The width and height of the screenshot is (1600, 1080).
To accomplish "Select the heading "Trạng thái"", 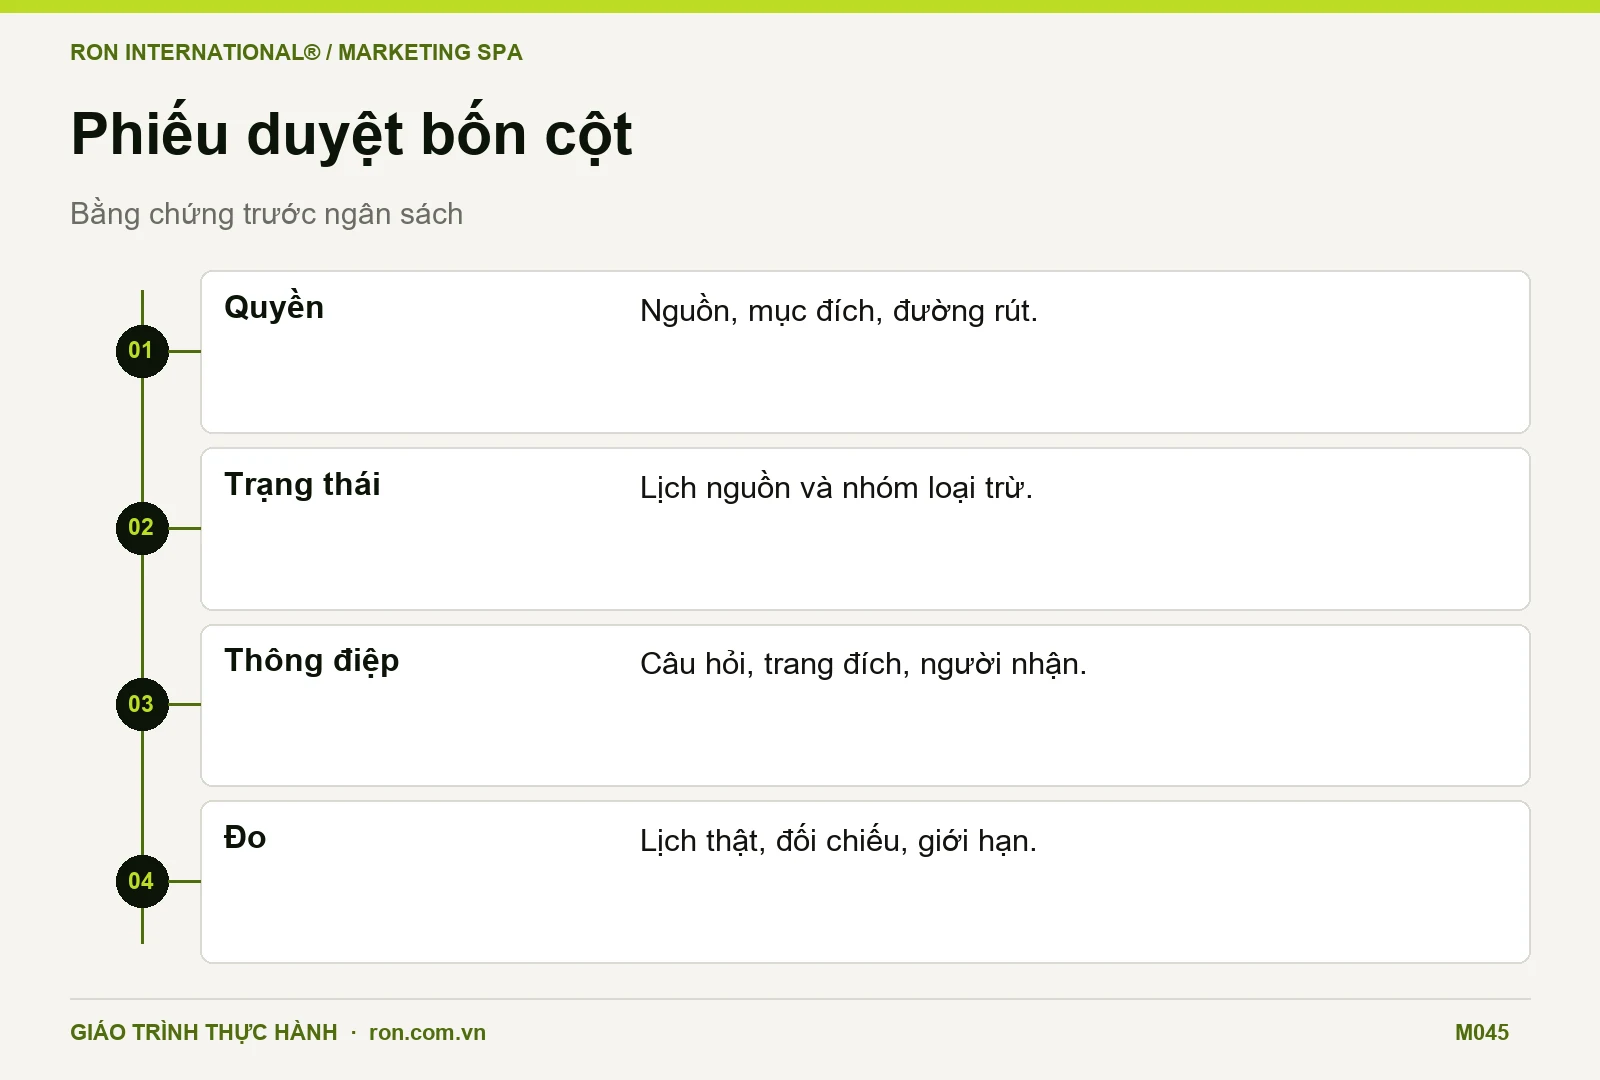I will 302,485.
